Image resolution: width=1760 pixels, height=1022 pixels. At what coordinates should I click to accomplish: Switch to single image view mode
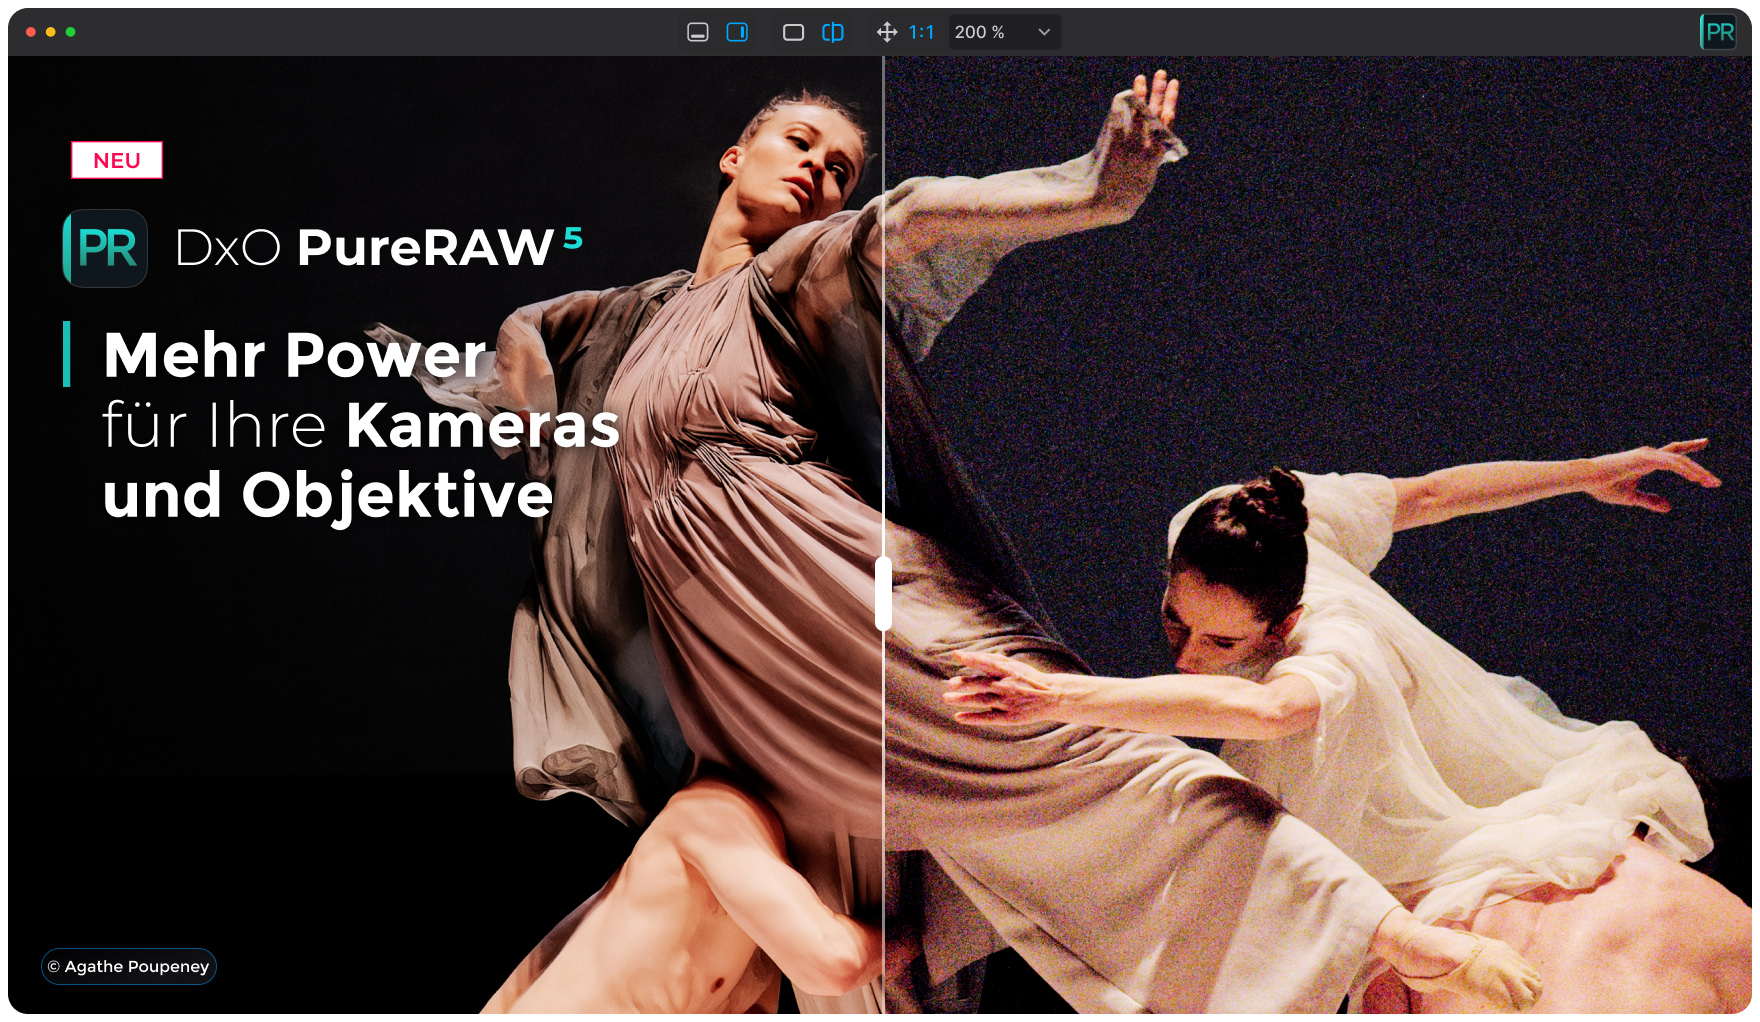pyautogui.click(x=793, y=32)
